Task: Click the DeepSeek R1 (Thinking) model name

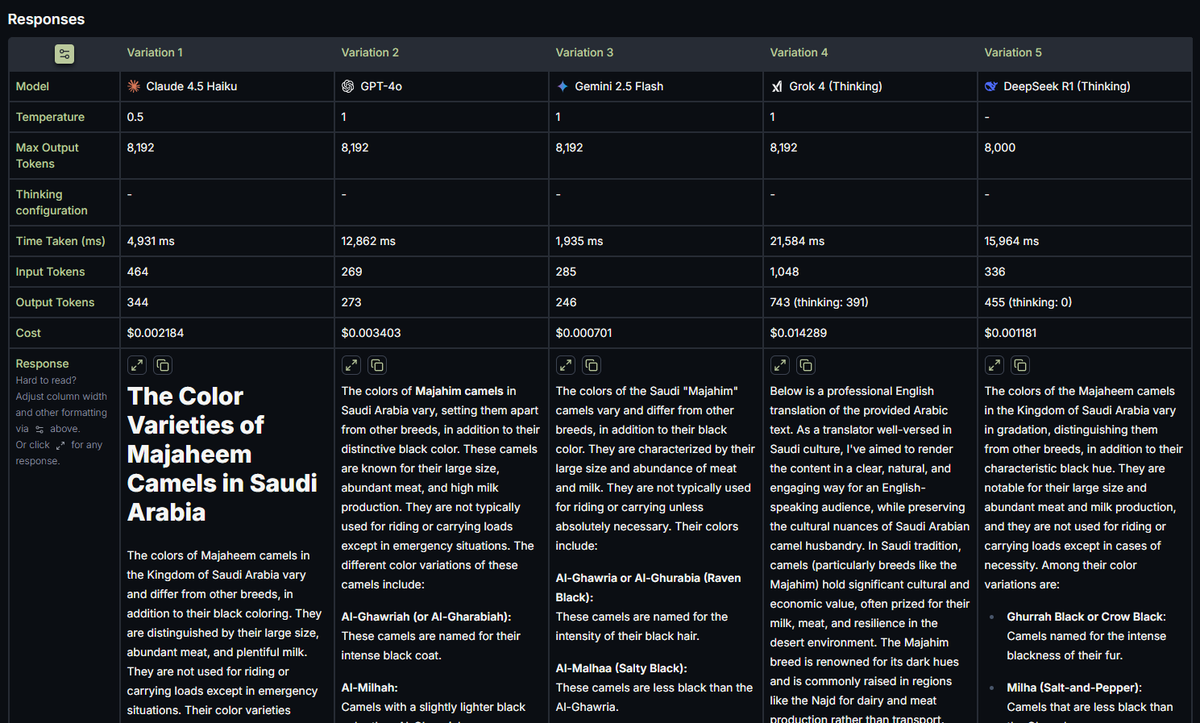Action: (1067, 87)
